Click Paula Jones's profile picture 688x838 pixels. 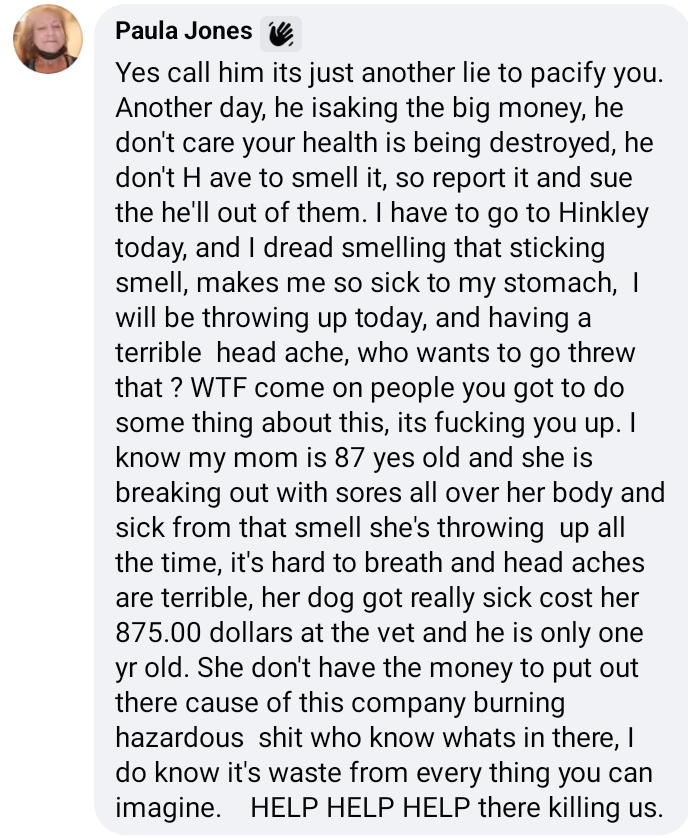pyautogui.click(x=47, y=40)
